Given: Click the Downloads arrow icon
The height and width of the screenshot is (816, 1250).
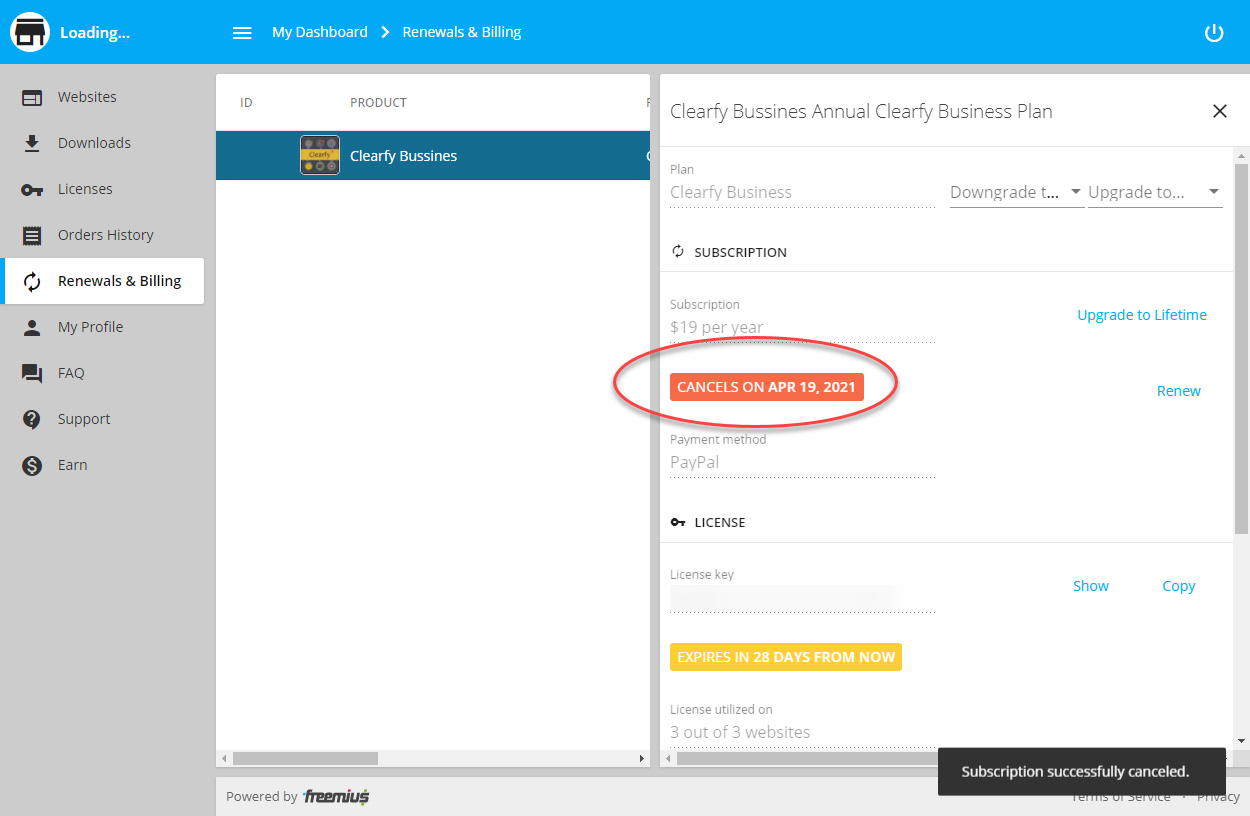Looking at the screenshot, I should (x=32, y=143).
